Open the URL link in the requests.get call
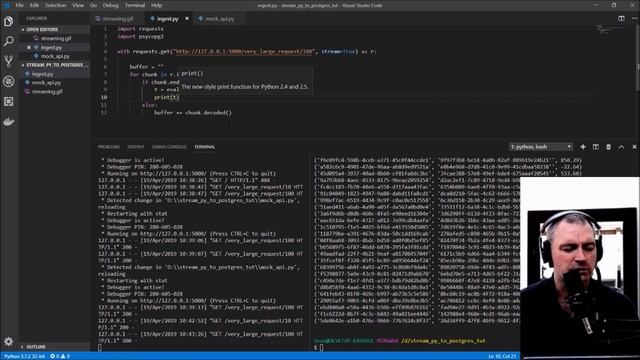The height and width of the screenshot is (360, 640). coord(244,51)
